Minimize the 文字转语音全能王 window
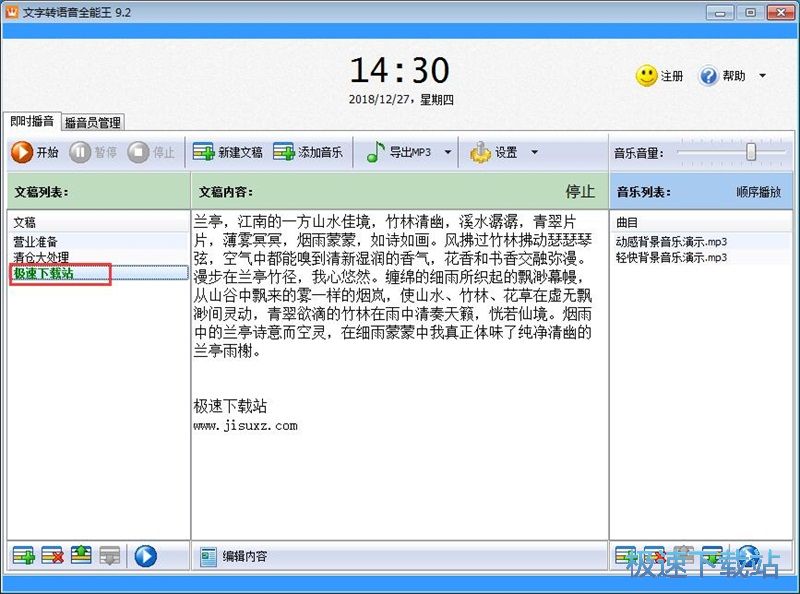 pyautogui.click(x=720, y=13)
